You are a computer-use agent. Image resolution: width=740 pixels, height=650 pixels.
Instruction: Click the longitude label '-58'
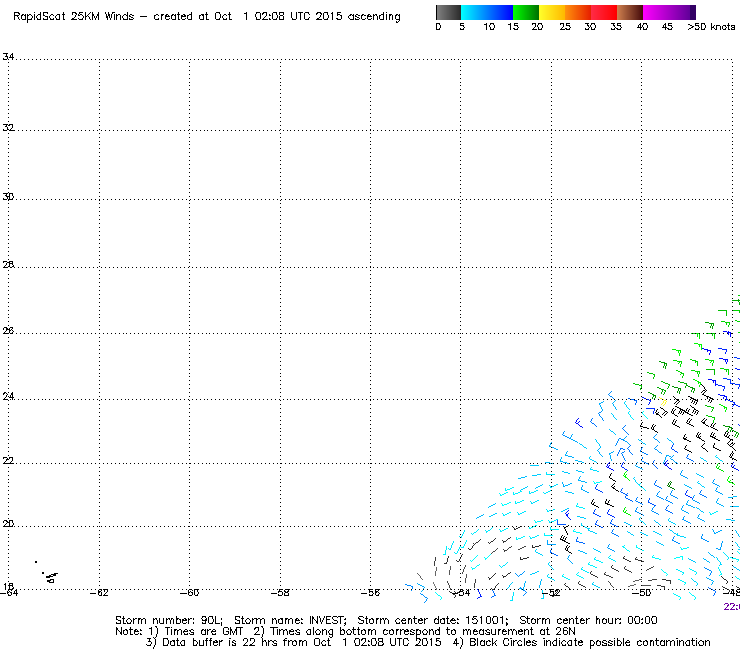pos(280,593)
